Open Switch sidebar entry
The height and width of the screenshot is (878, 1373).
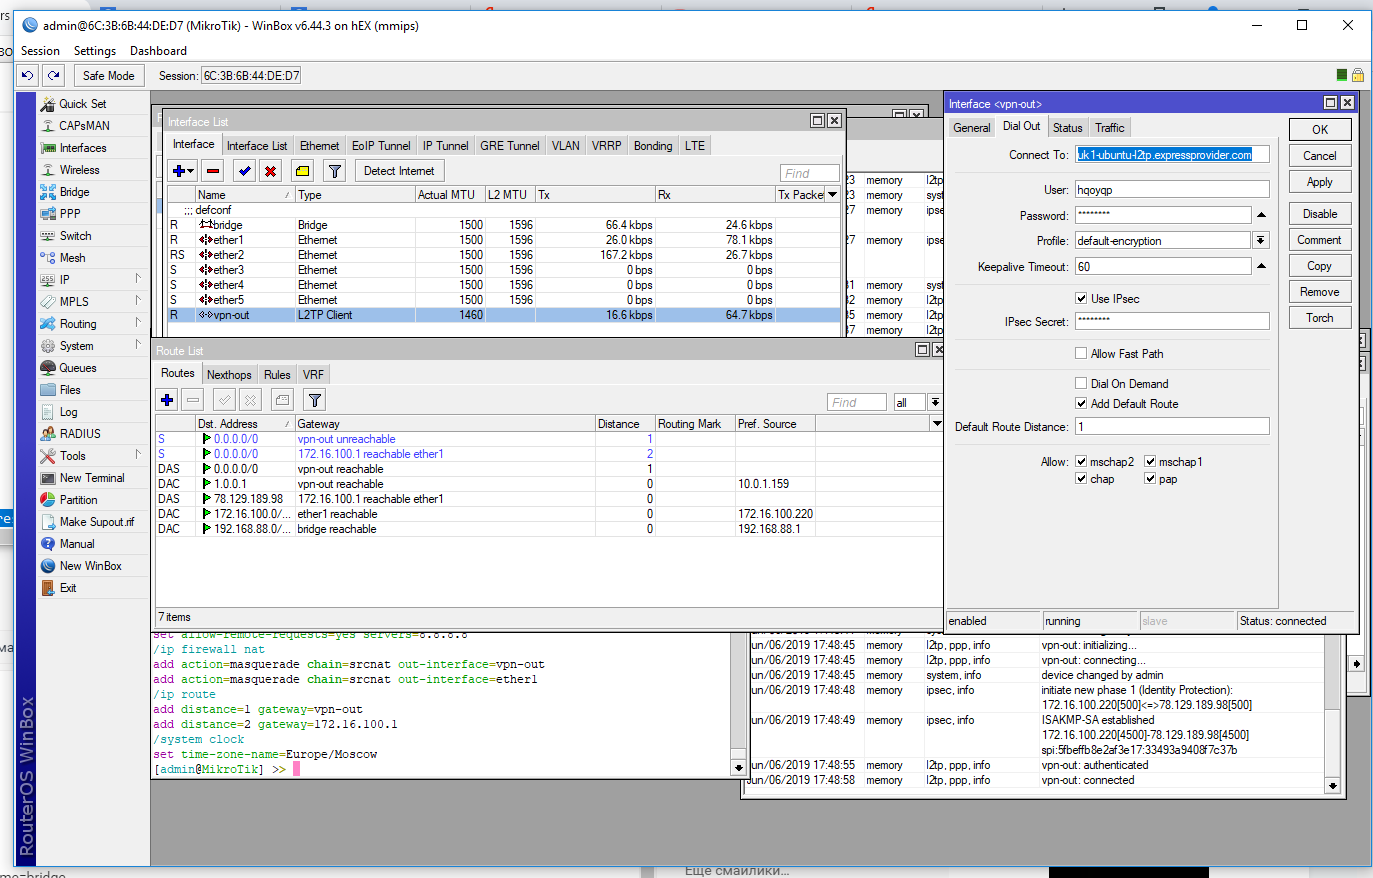[x=75, y=236]
